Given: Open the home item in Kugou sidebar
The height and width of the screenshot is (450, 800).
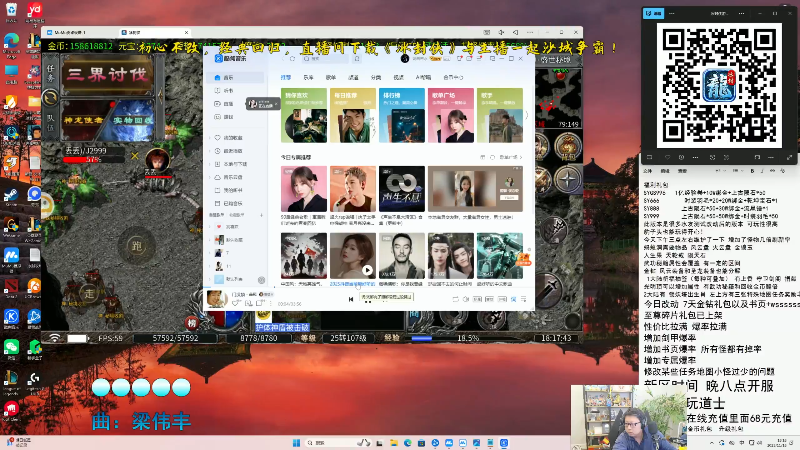Looking at the screenshot, I should point(236,78).
